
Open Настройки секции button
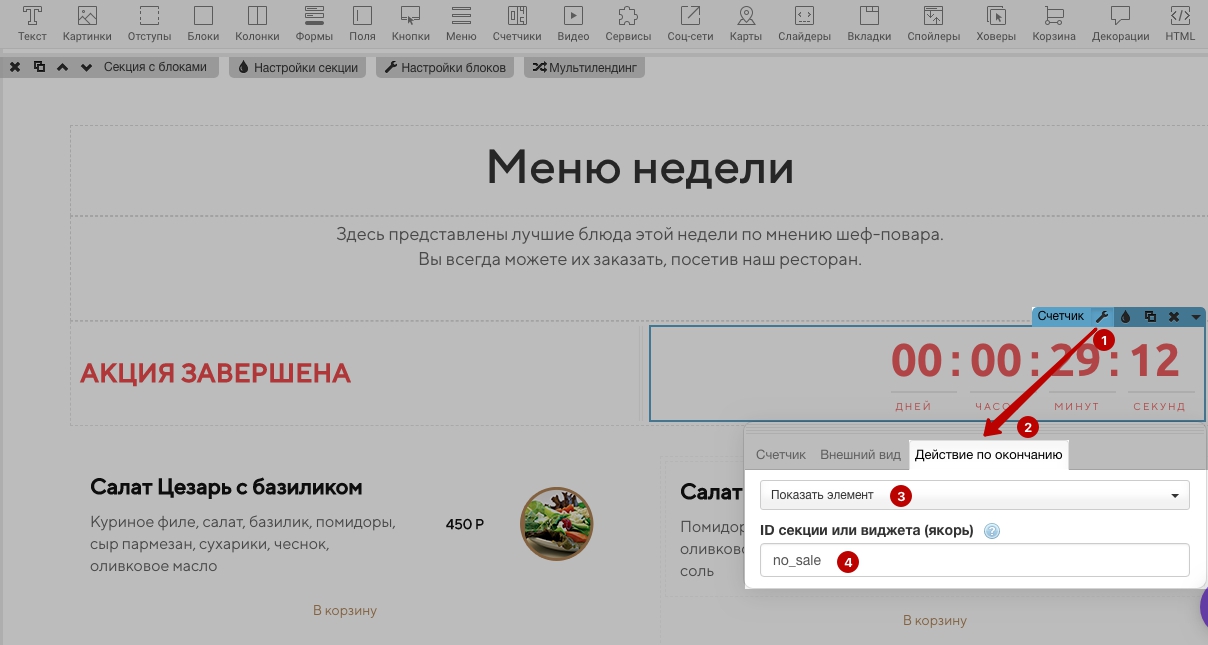[x=297, y=68]
